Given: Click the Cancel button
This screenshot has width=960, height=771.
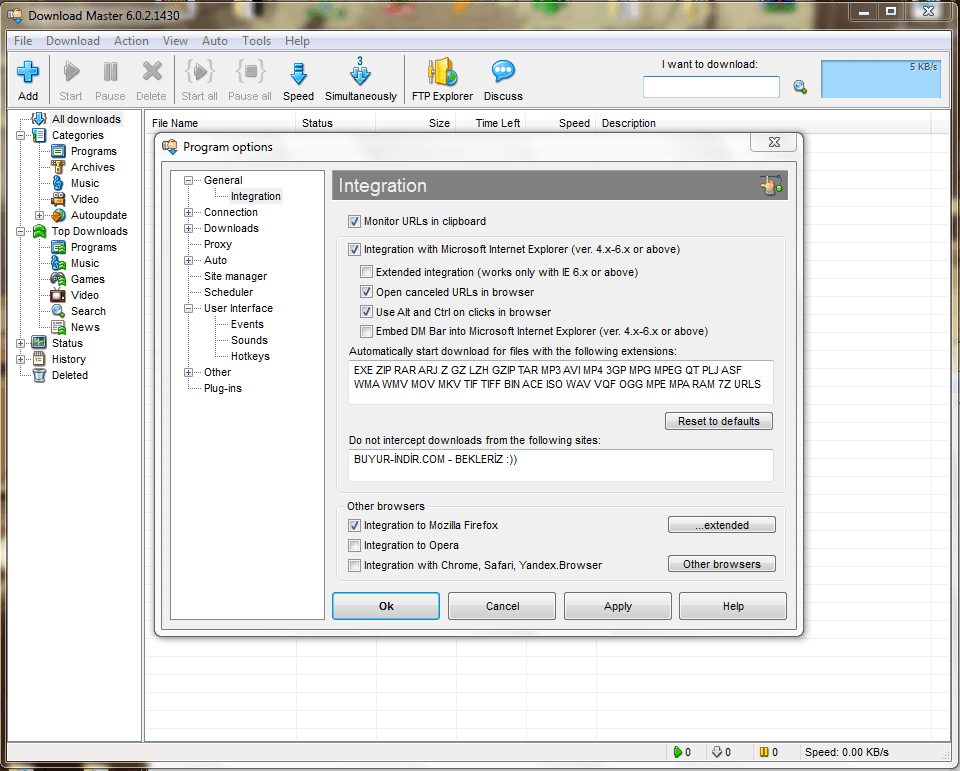Looking at the screenshot, I should point(502,606).
